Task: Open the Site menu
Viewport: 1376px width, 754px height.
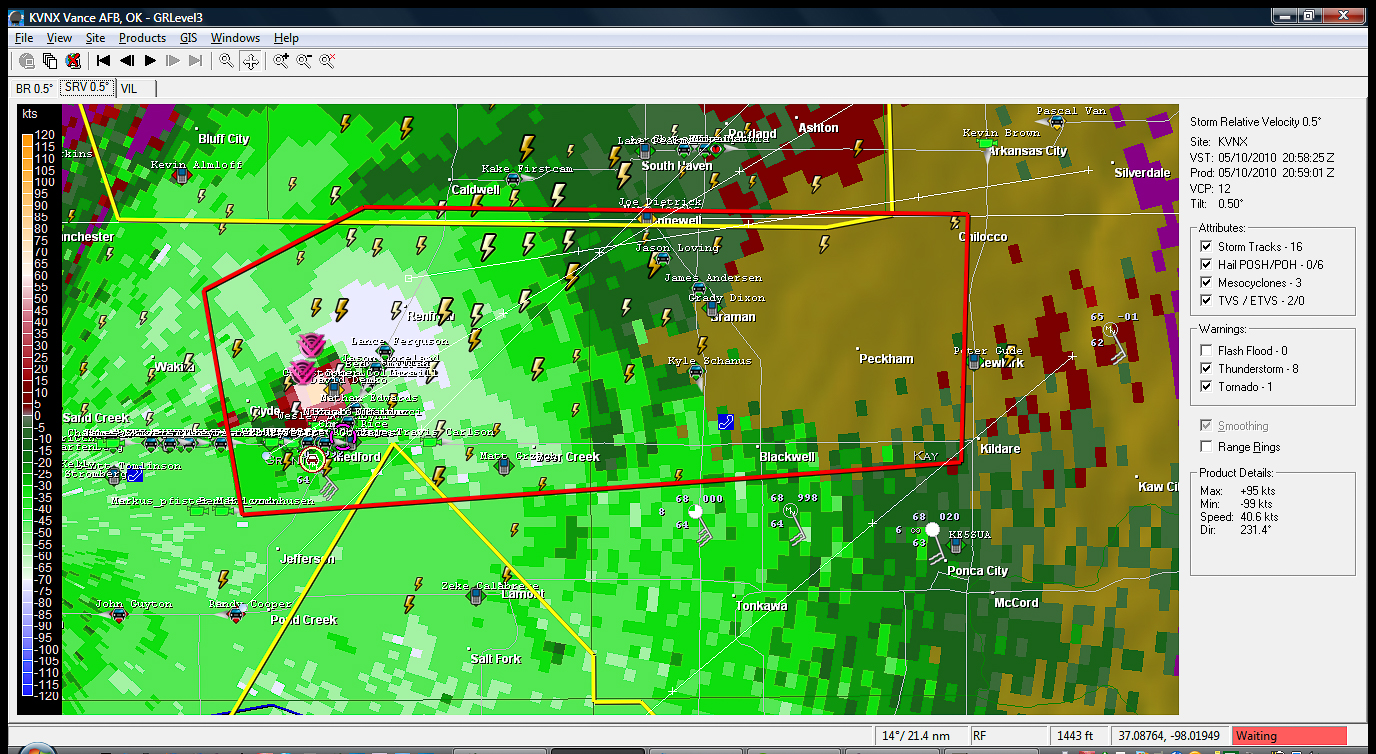Action: click(95, 38)
